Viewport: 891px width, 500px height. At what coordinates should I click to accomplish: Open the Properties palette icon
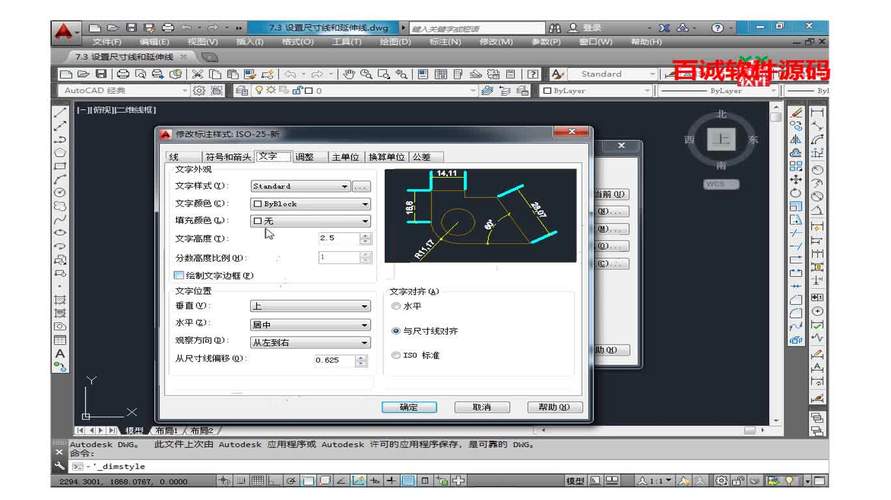423,74
